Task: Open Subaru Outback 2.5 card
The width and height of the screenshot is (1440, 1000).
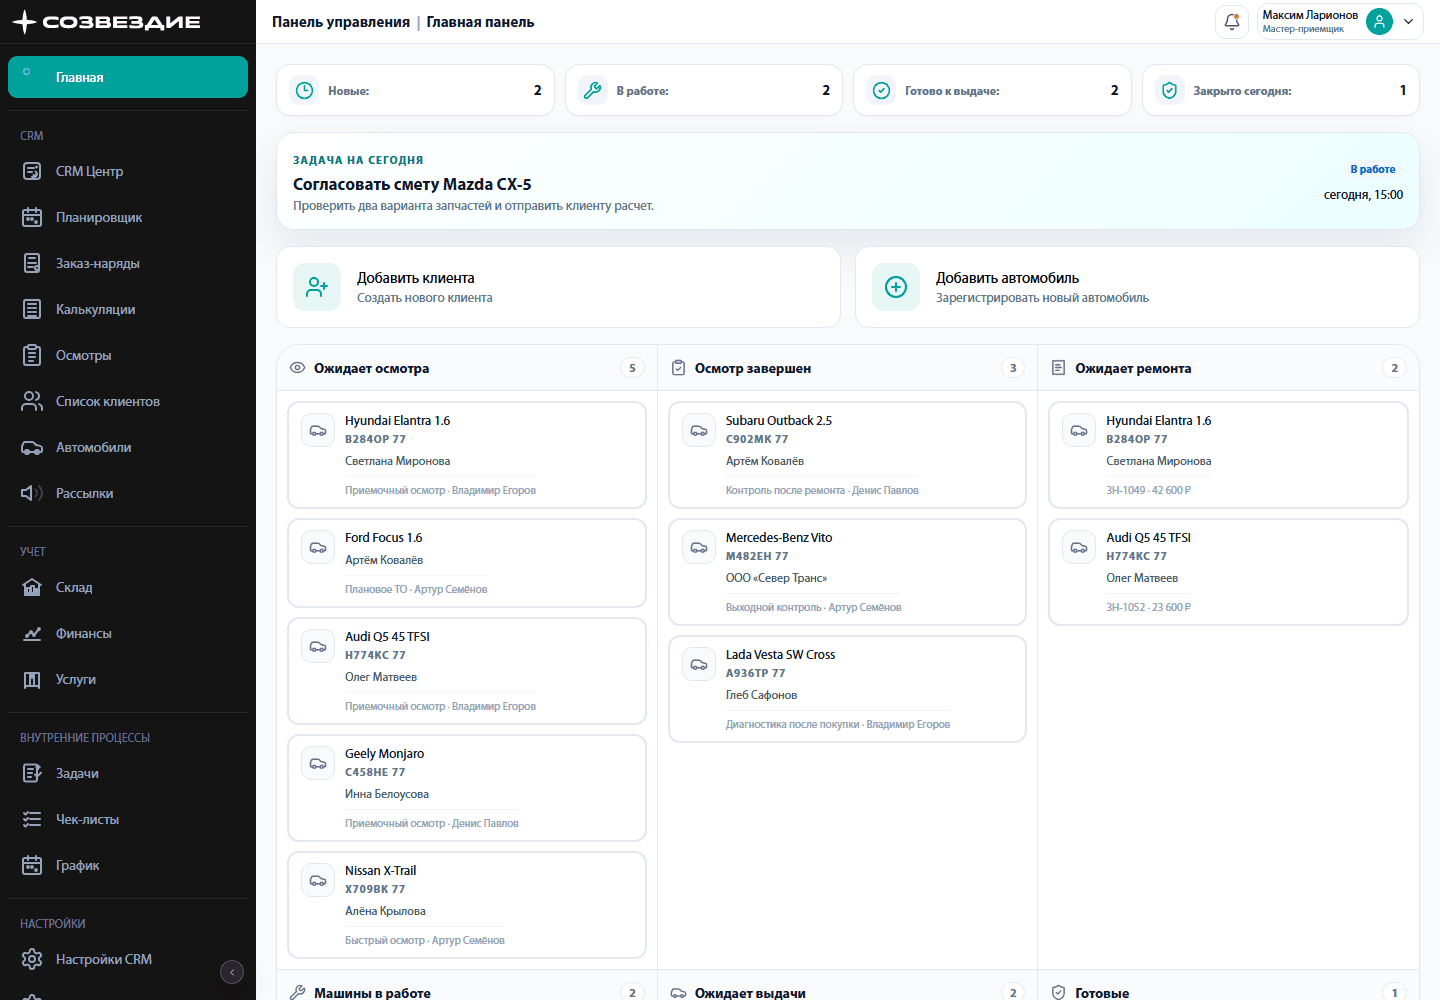Action: (847, 455)
